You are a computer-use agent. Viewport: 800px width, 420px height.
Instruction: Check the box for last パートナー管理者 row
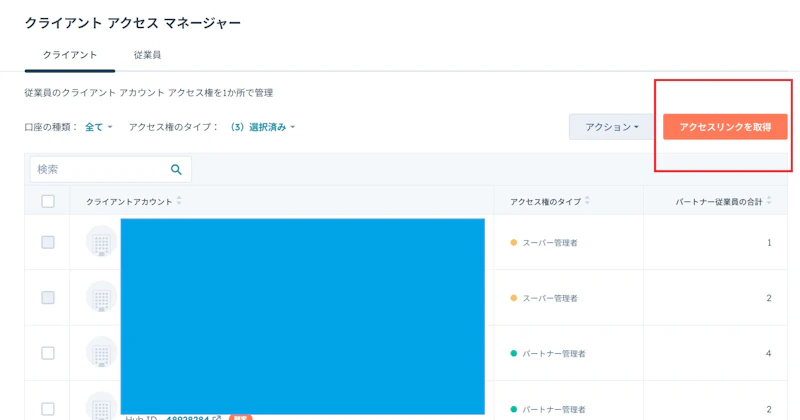point(48,409)
